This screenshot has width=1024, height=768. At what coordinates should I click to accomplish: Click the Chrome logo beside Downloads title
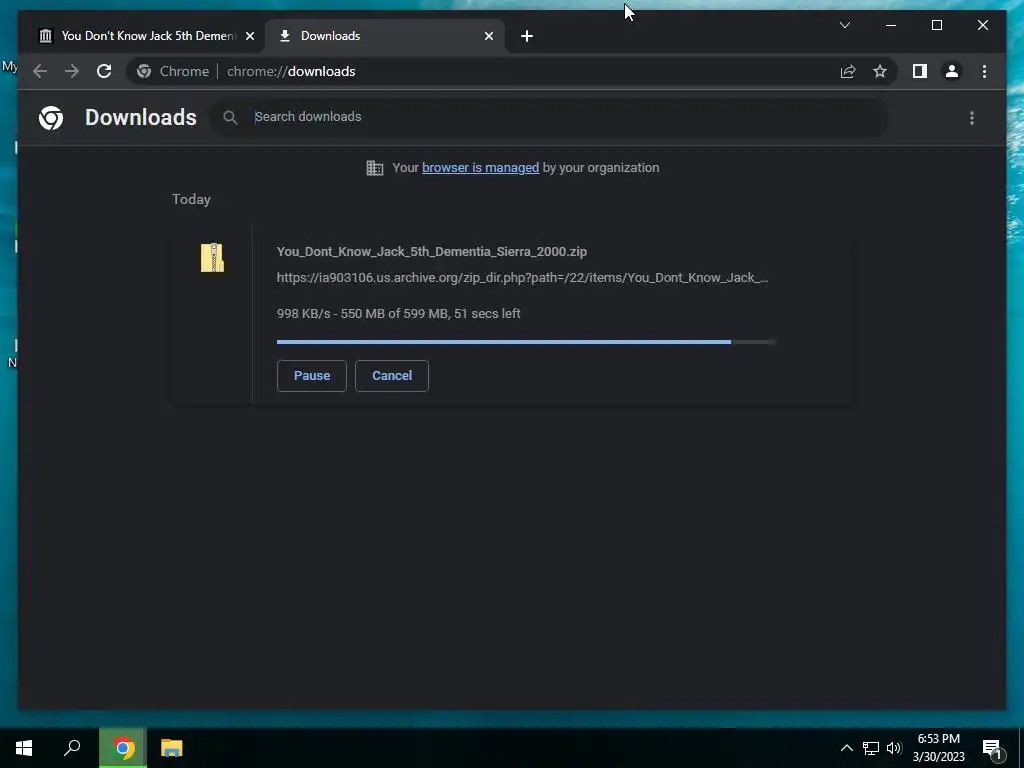coord(51,118)
